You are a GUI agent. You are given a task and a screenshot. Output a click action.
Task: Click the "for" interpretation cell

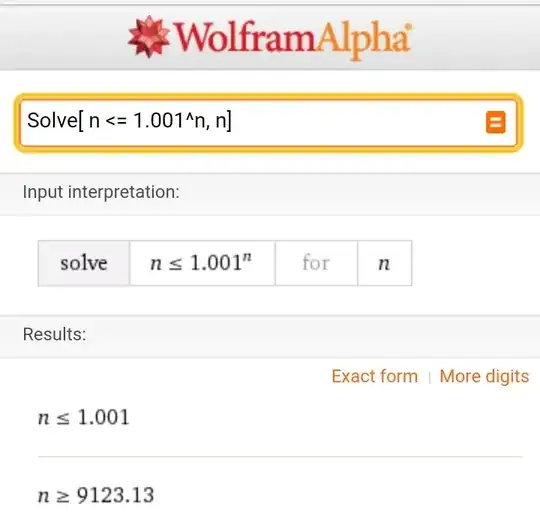[316, 263]
